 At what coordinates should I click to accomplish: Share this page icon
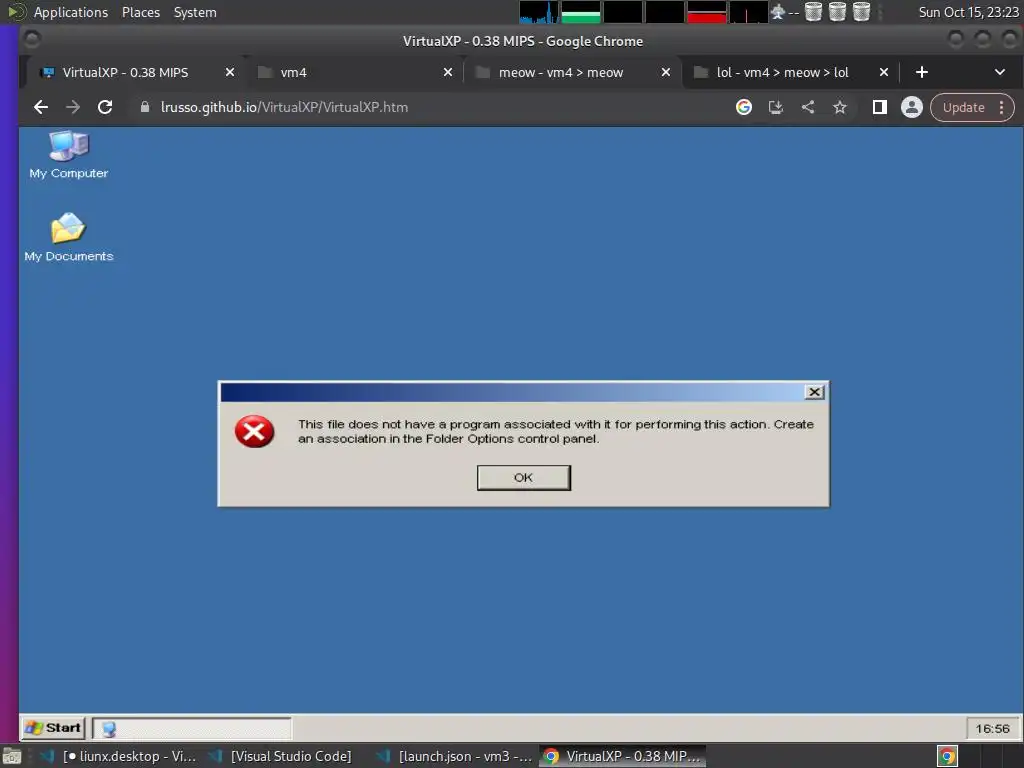click(x=808, y=107)
